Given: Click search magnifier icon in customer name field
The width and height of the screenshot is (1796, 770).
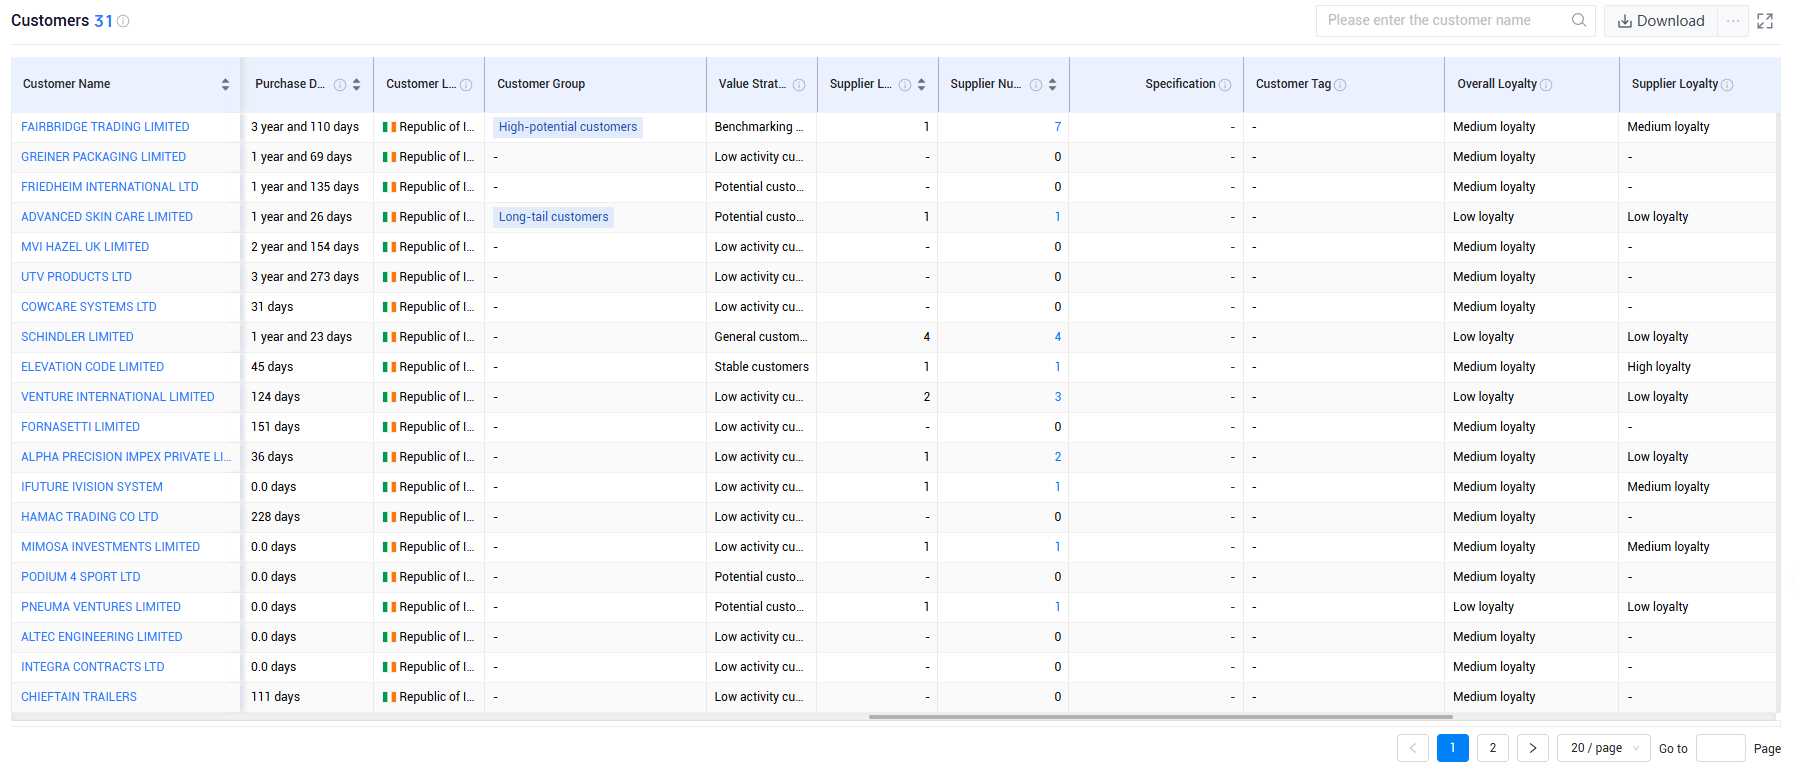Looking at the screenshot, I should 1579,20.
